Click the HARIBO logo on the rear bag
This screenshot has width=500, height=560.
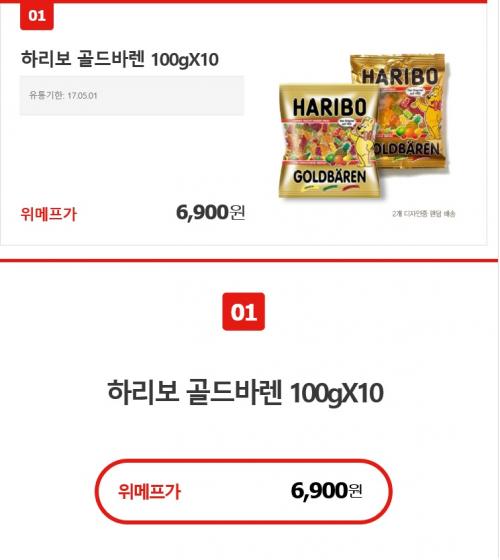pyautogui.click(x=400, y=76)
